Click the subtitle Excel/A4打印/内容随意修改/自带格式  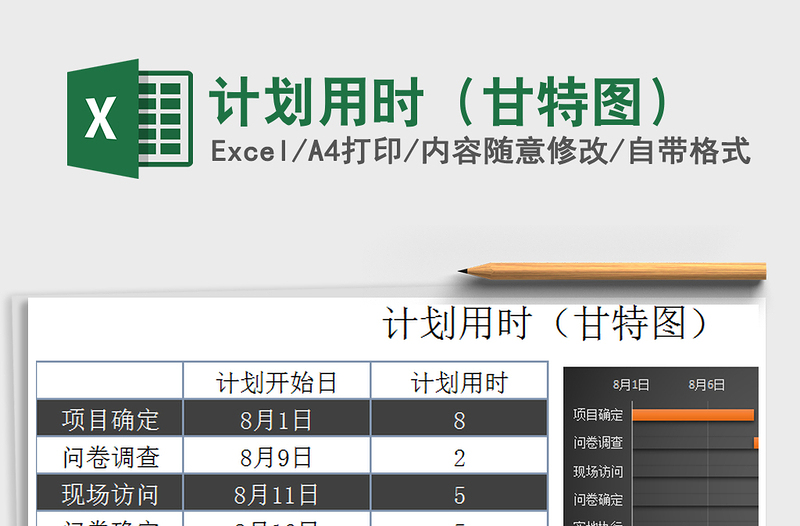click(481, 152)
